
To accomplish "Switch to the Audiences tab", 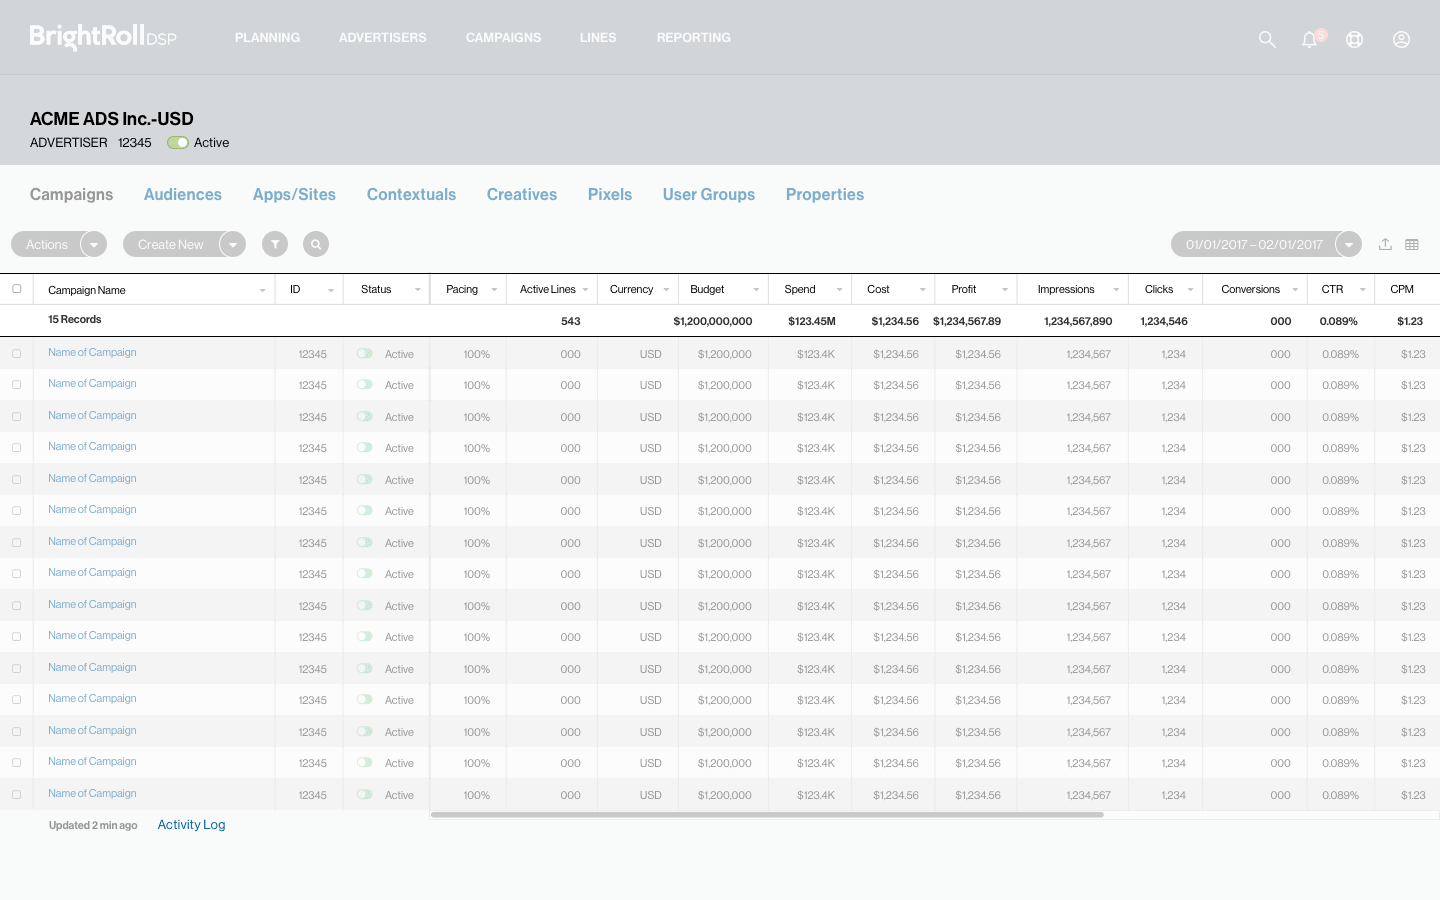I will (183, 194).
